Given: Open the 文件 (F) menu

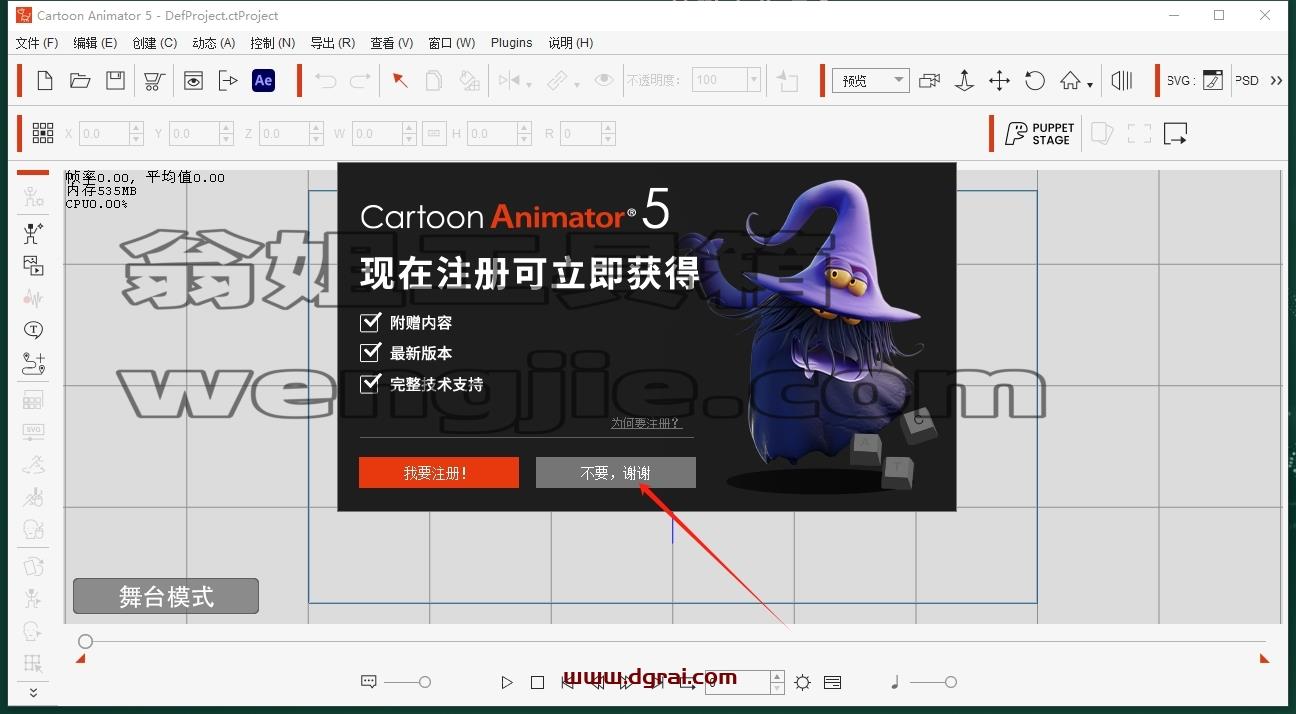Looking at the screenshot, I should coord(37,43).
